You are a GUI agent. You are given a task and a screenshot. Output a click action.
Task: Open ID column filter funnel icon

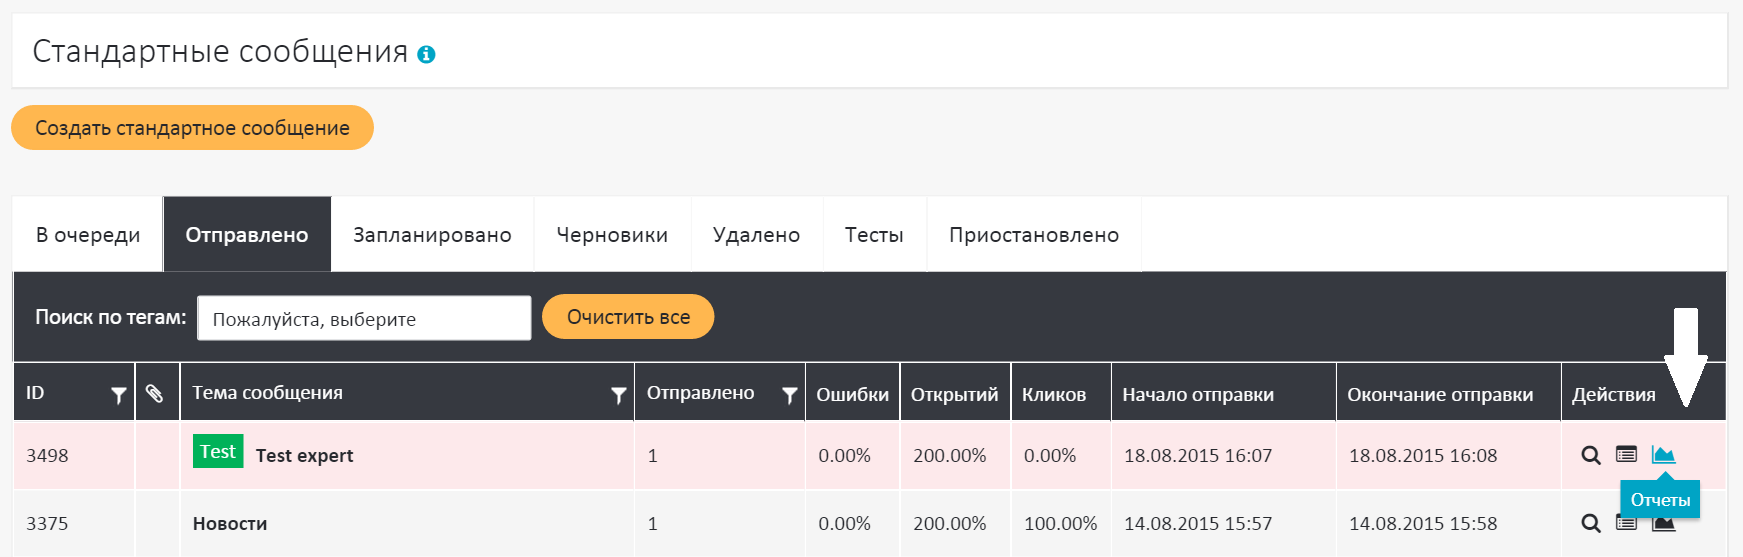click(x=119, y=396)
